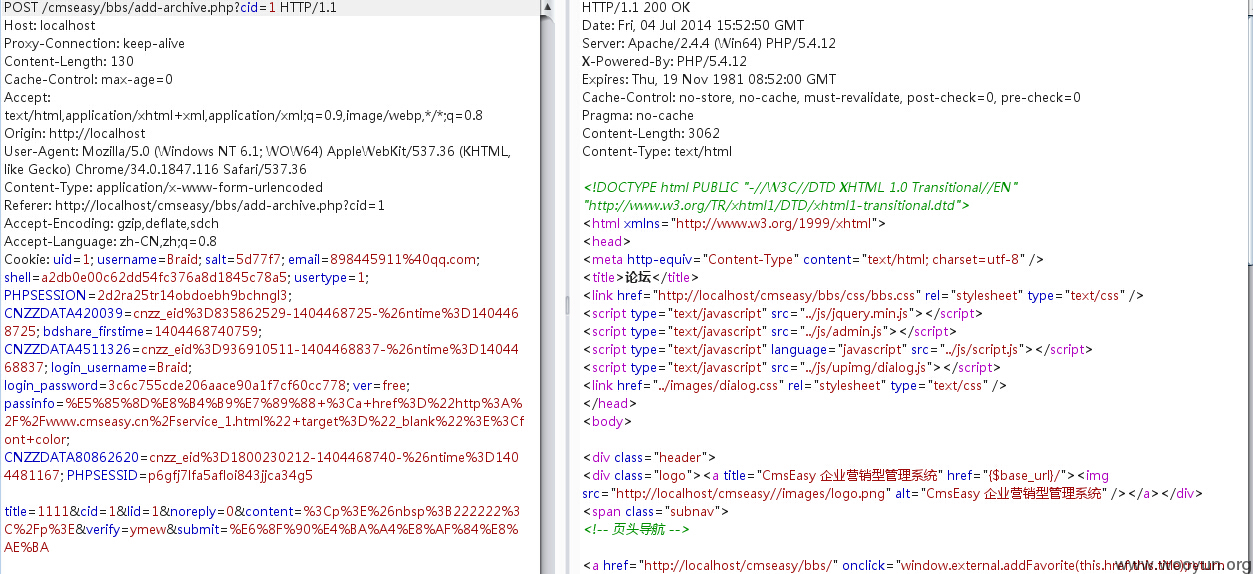Click the xhtml1-transitional.dtd URL line

pyautogui.click(x=776, y=205)
